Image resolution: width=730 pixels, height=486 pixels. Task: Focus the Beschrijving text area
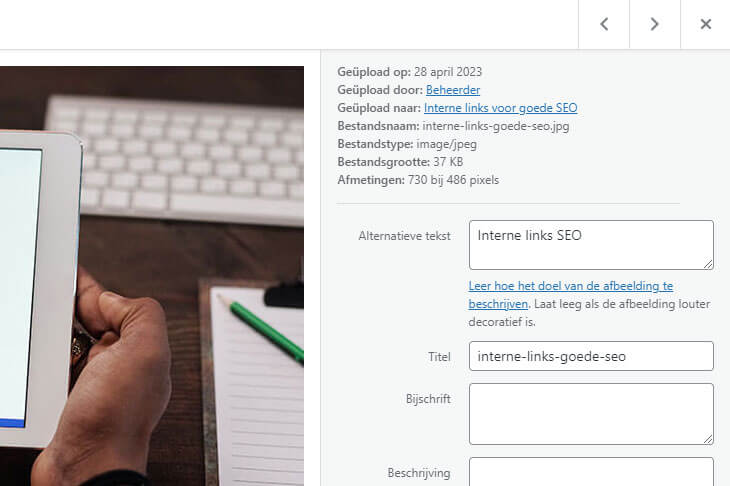click(591, 472)
